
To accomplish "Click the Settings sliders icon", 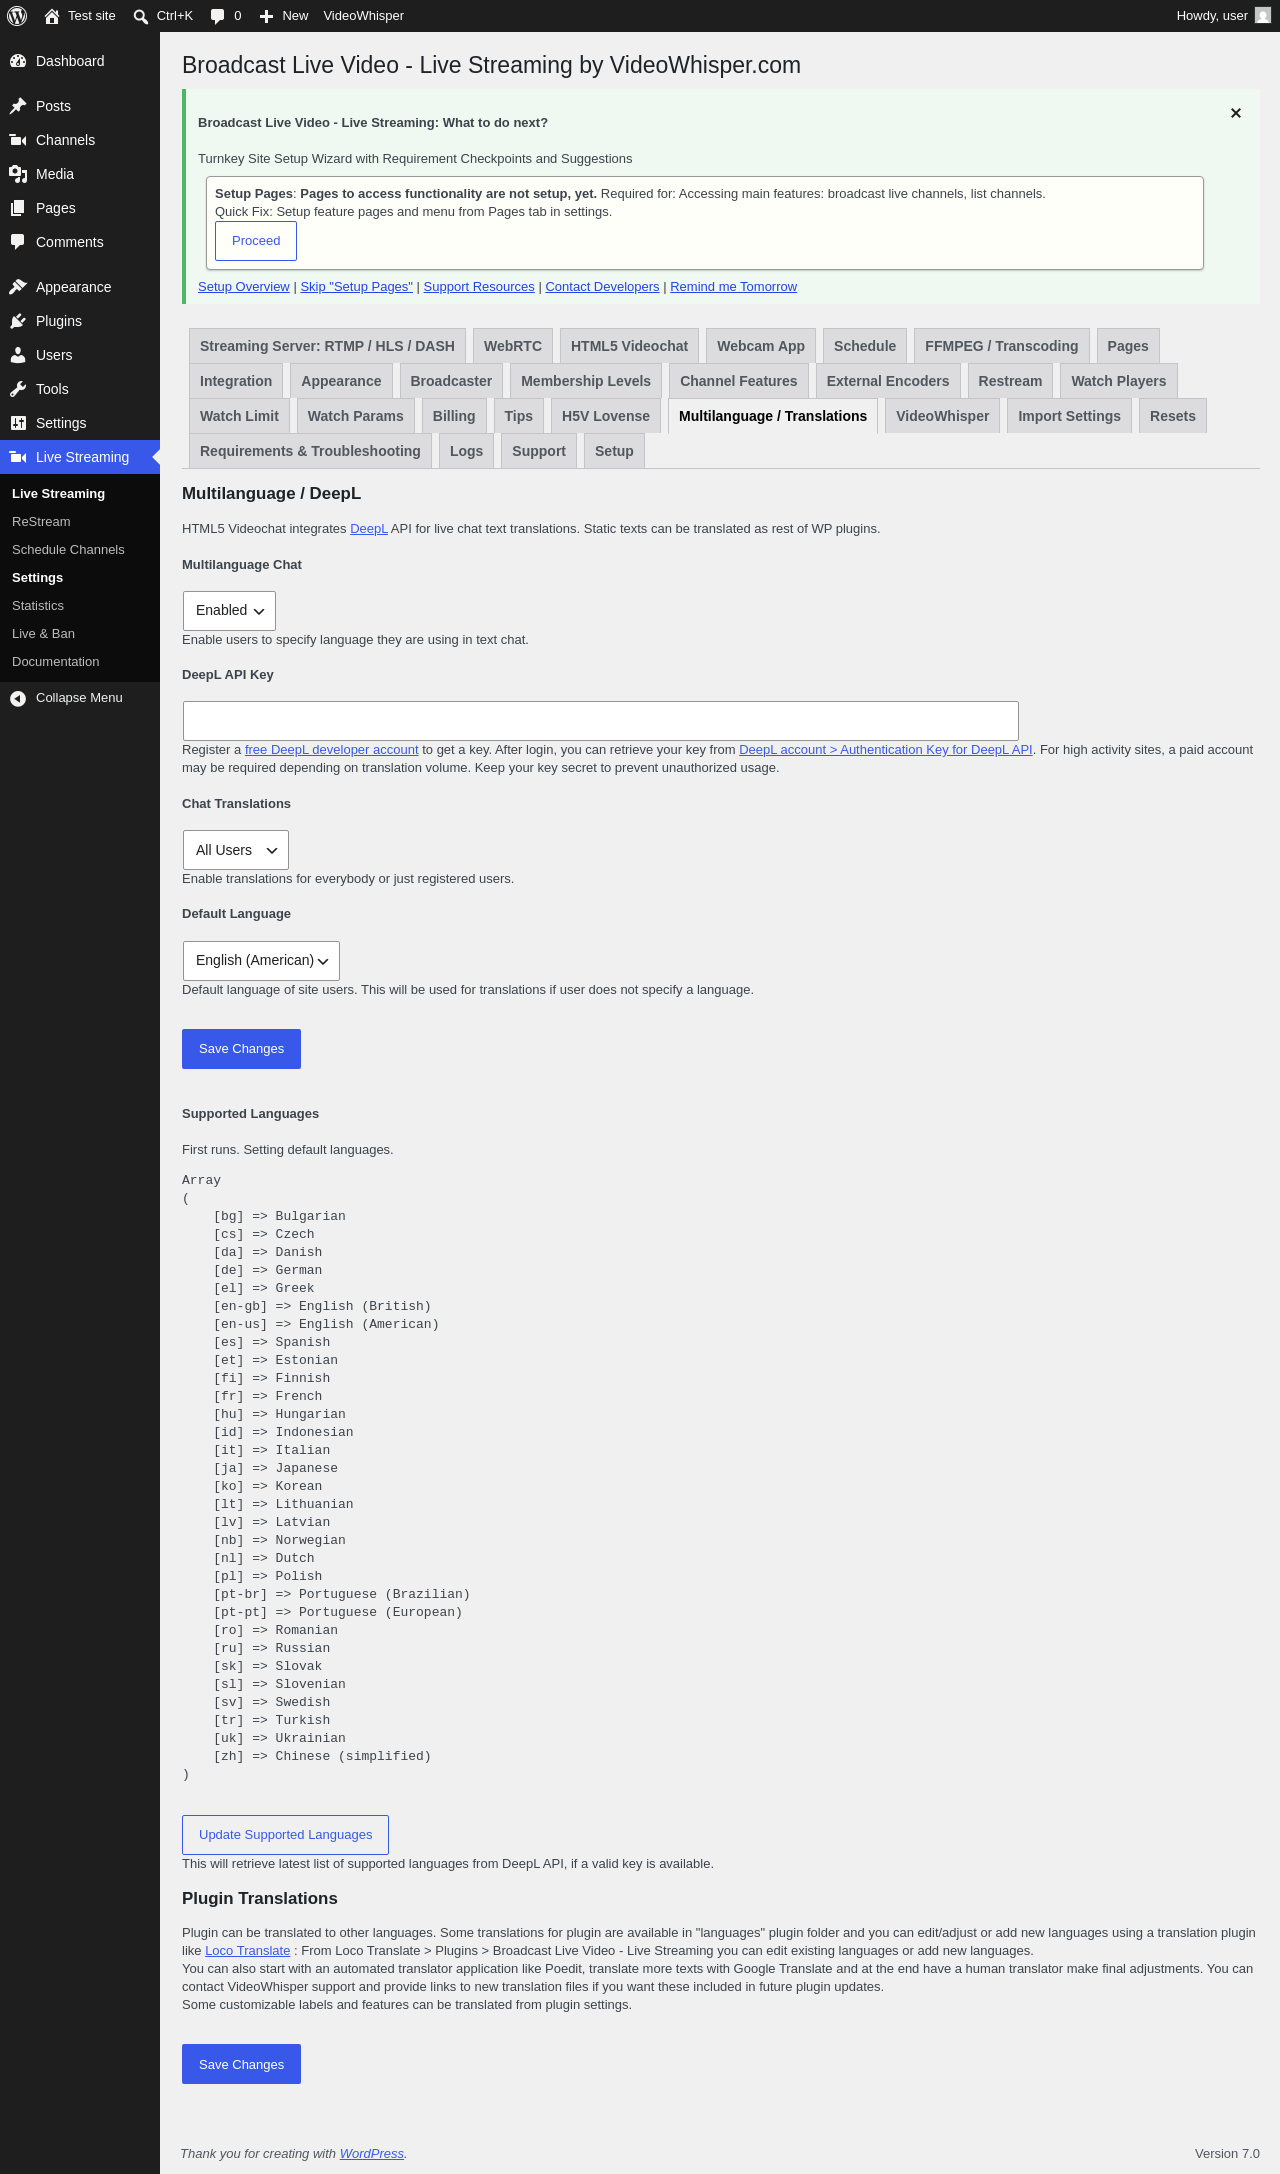I will [18, 423].
